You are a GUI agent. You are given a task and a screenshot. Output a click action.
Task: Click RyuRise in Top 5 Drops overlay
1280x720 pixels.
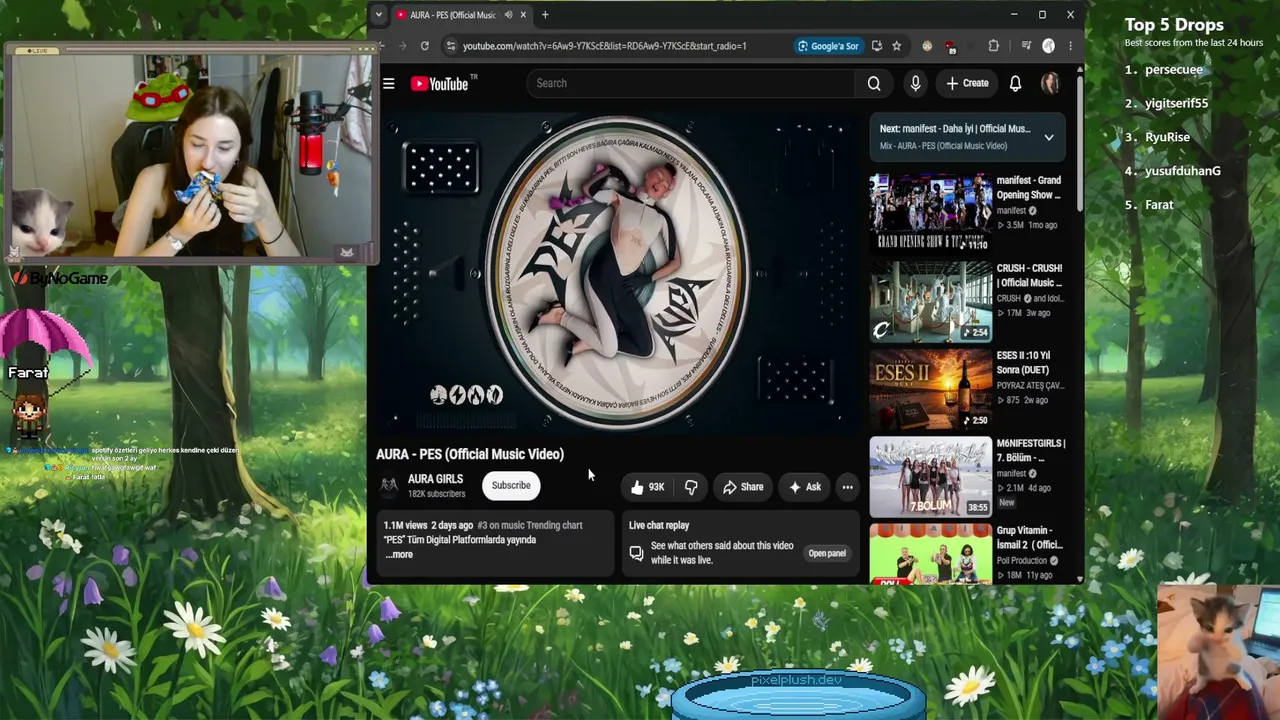tap(1167, 137)
